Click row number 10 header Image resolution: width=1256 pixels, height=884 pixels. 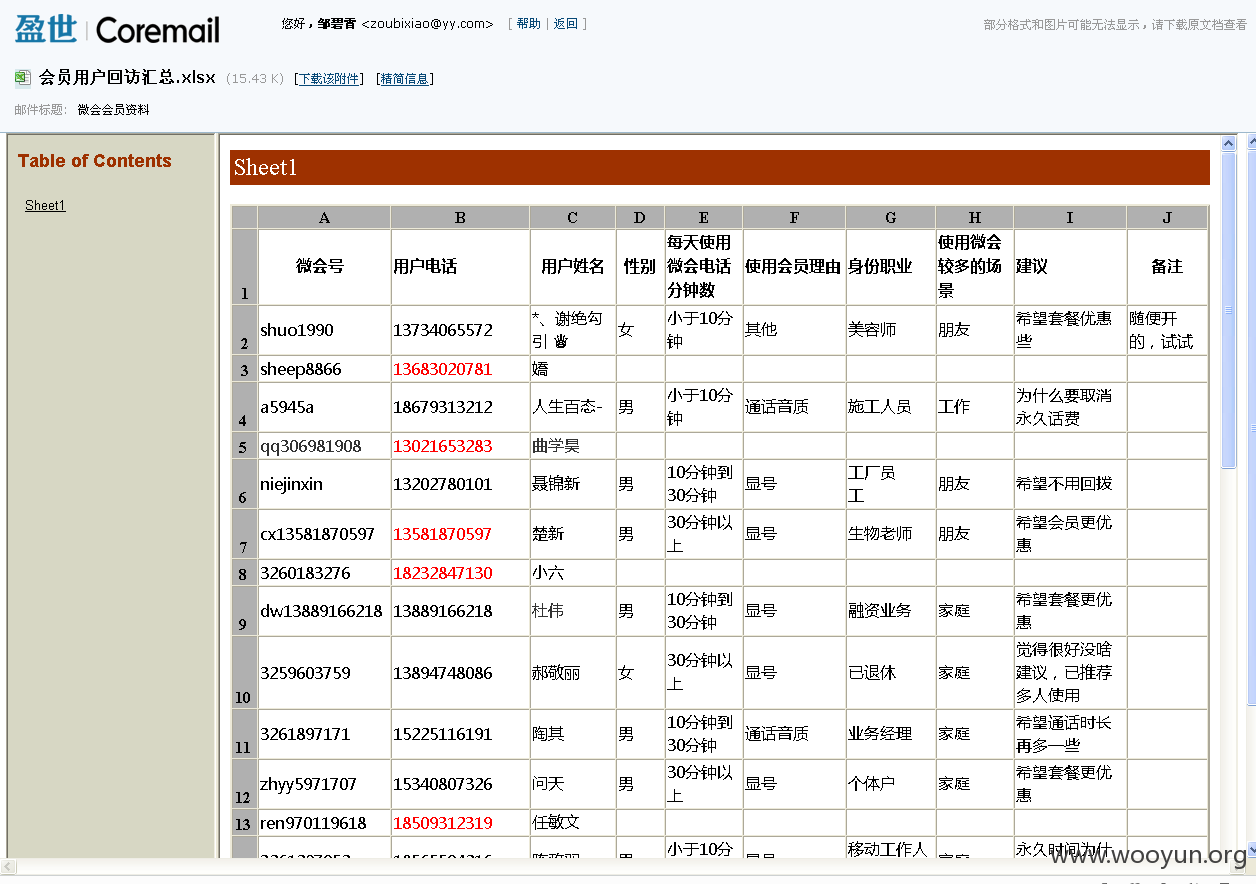pyautogui.click(x=244, y=673)
